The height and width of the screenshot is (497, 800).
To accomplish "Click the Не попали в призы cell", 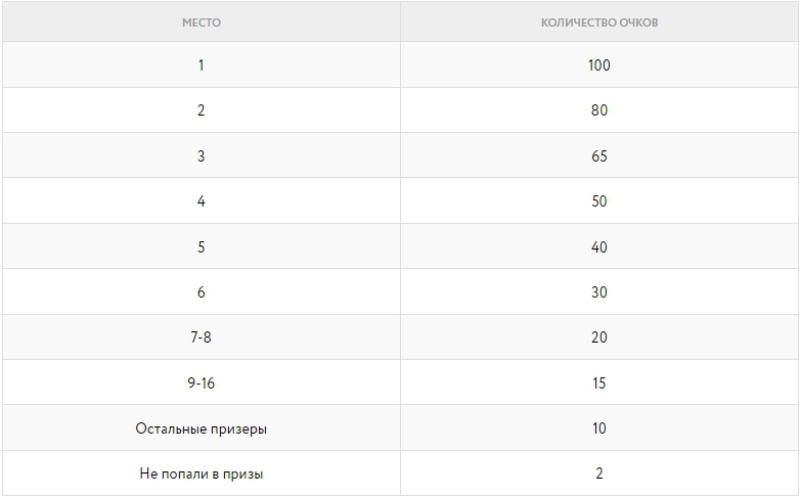I will (200, 474).
